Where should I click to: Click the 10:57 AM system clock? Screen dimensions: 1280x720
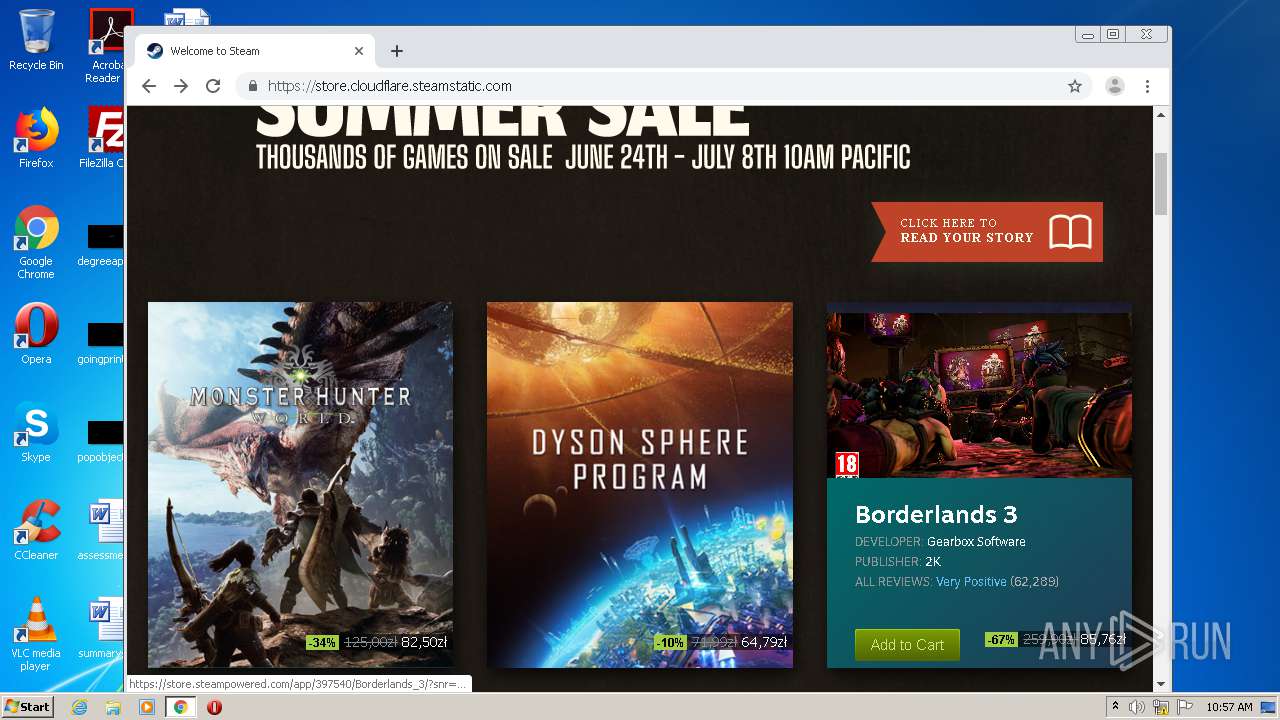1229,707
